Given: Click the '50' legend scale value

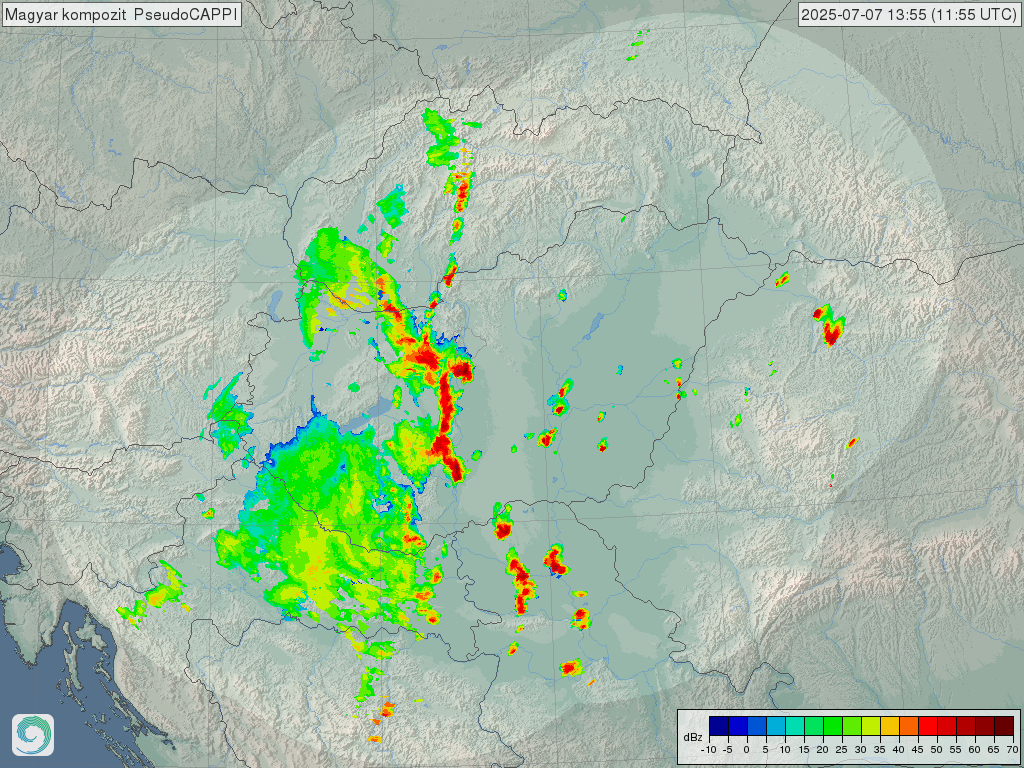Looking at the screenshot, I should [x=936, y=750].
